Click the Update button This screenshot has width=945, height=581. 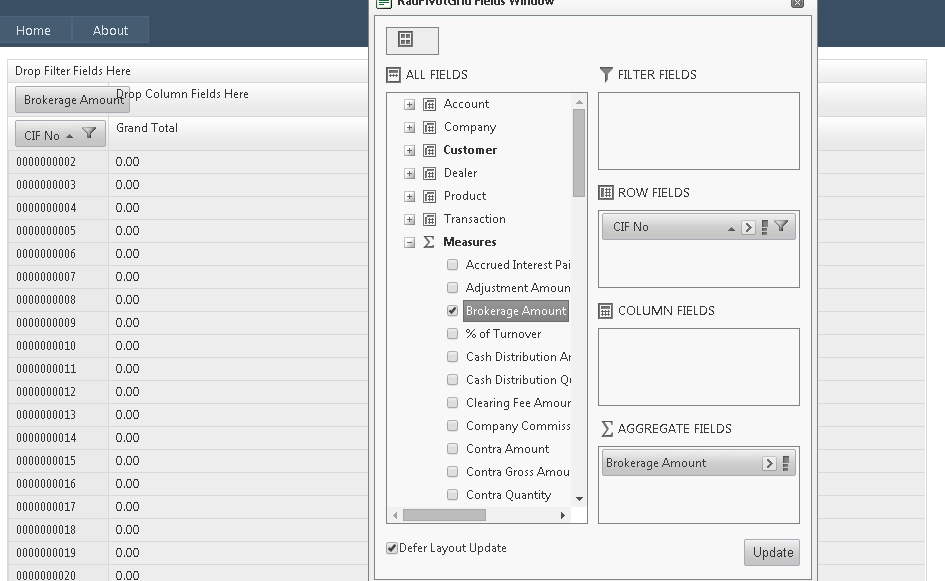coord(772,553)
